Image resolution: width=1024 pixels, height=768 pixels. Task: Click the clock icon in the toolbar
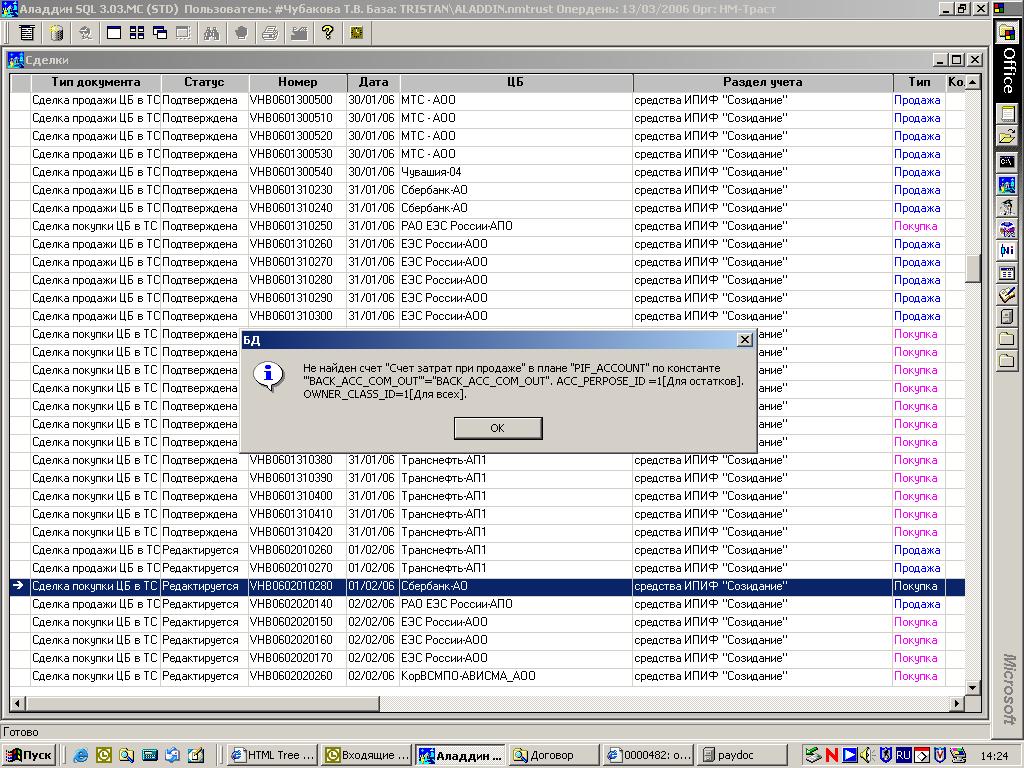pyautogui.click(x=357, y=32)
